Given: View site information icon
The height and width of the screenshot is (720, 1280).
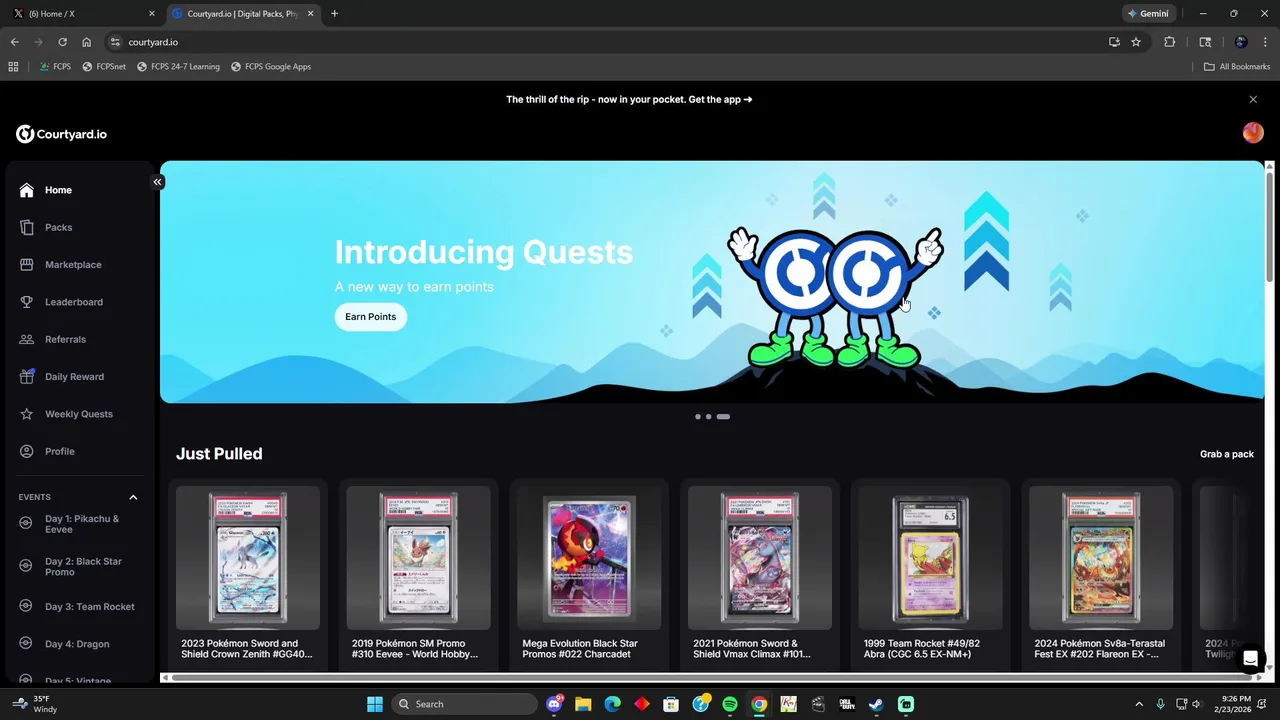Looking at the screenshot, I should click(115, 42).
